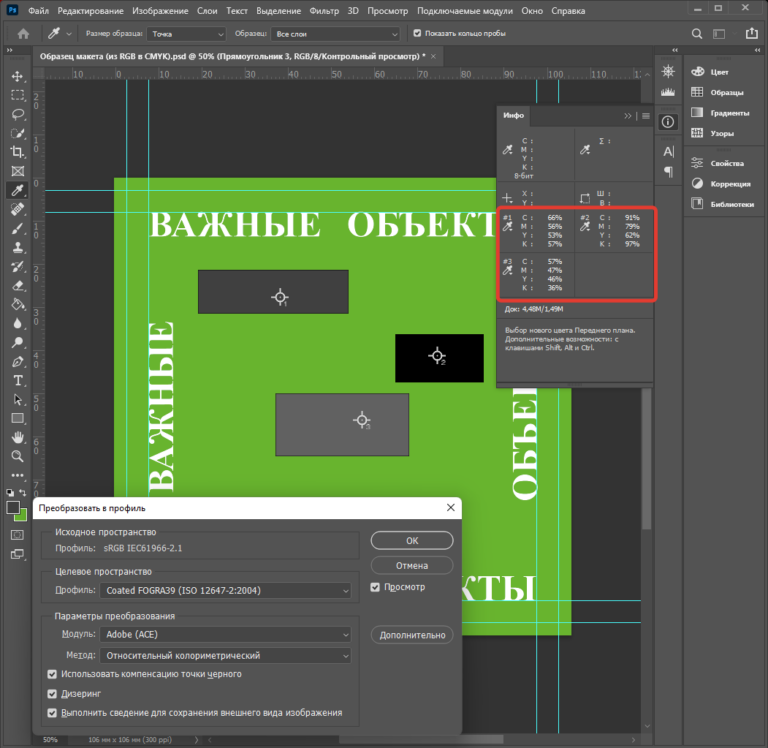
Task: Open the Изображение menu
Action: [159, 11]
